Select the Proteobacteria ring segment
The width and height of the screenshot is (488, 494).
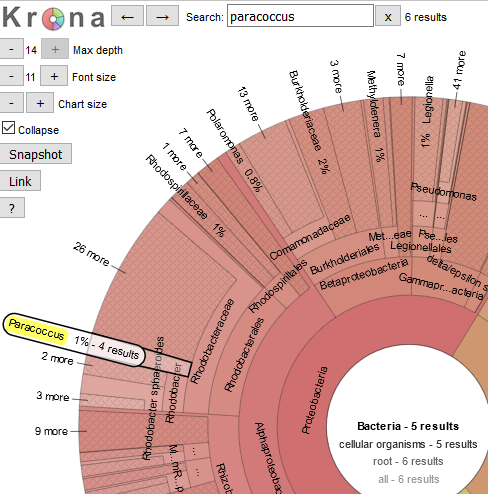tap(314, 400)
